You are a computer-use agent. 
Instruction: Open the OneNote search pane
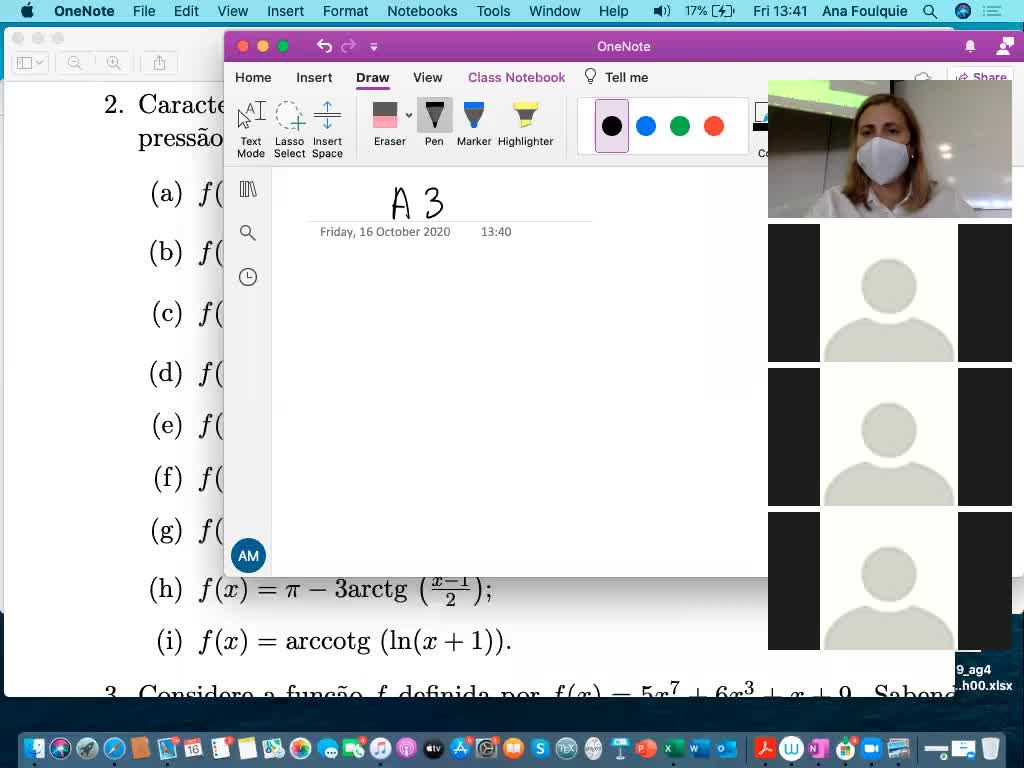point(248,232)
